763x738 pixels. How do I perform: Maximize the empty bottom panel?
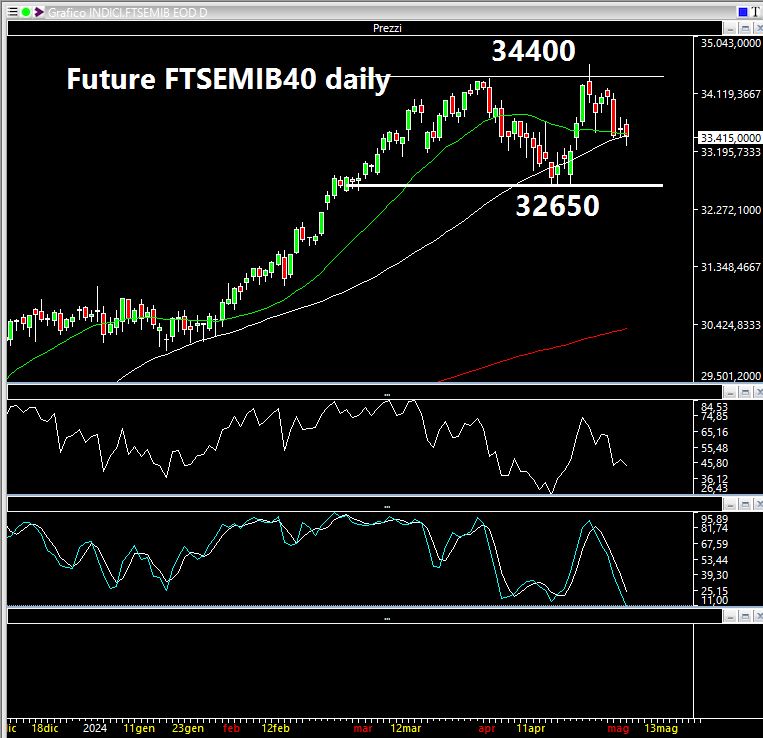click(745, 617)
